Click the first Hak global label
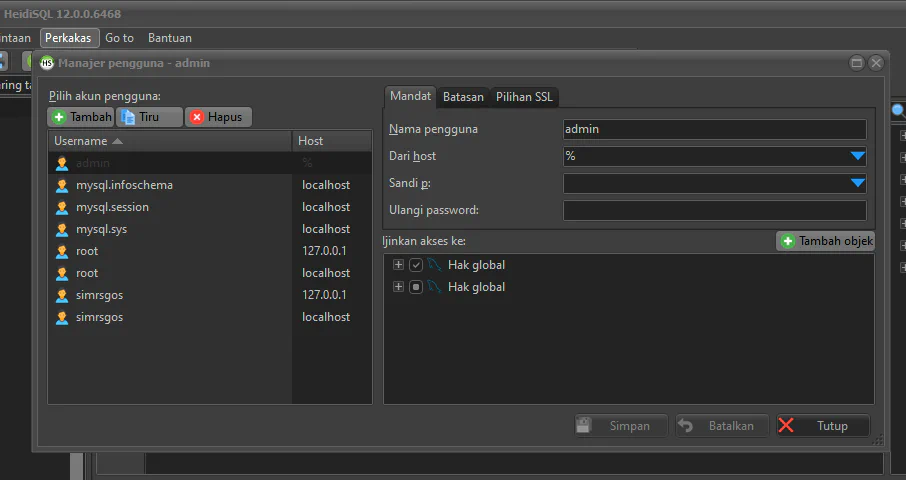The height and width of the screenshot is (480, 906). pos(476,265)
